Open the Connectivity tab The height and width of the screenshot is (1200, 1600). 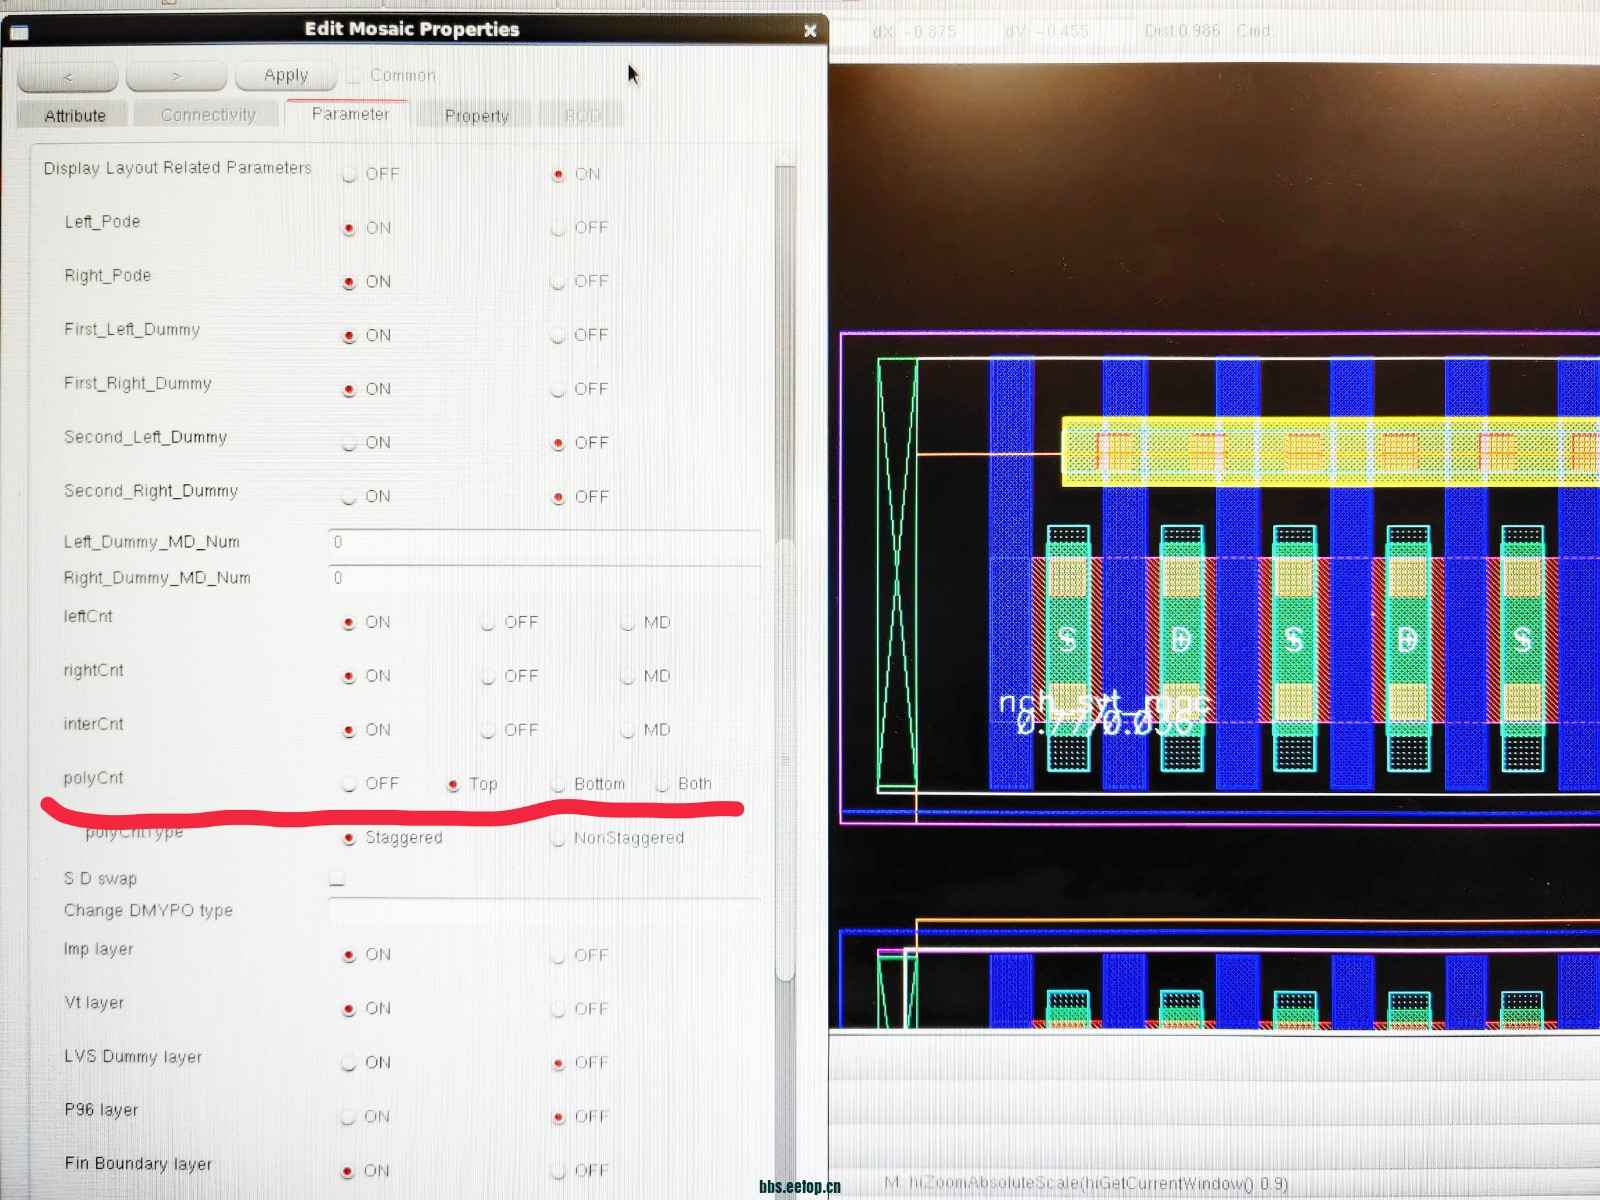tap(208, 116)
